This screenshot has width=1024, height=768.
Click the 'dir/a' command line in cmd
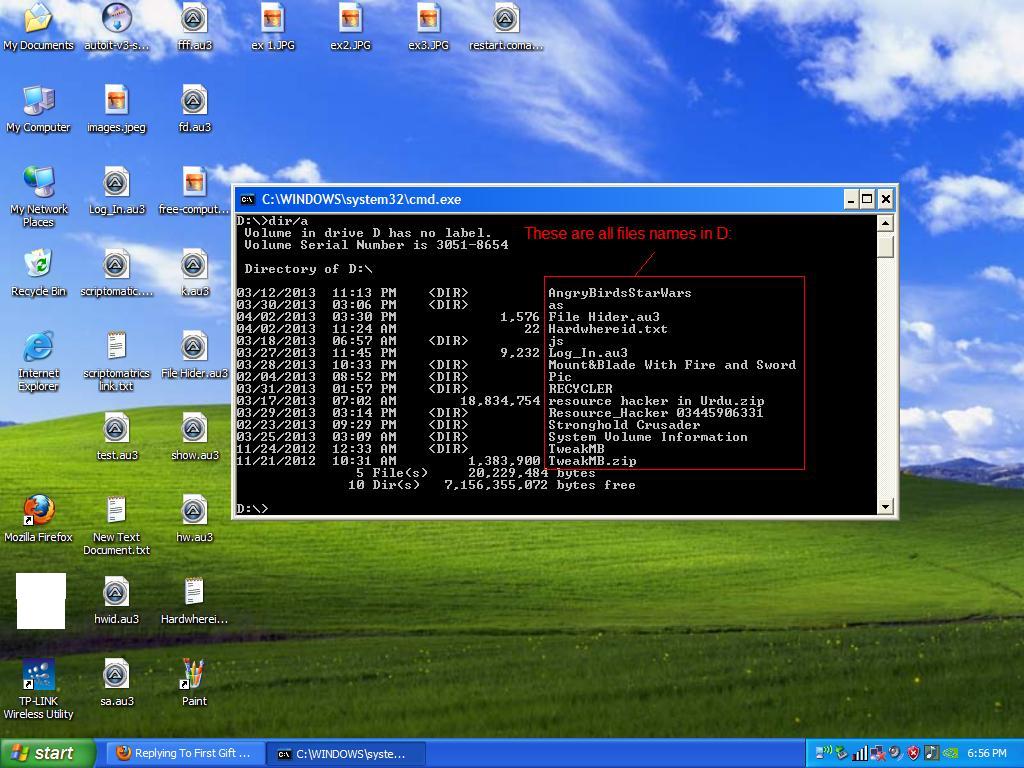272,221
